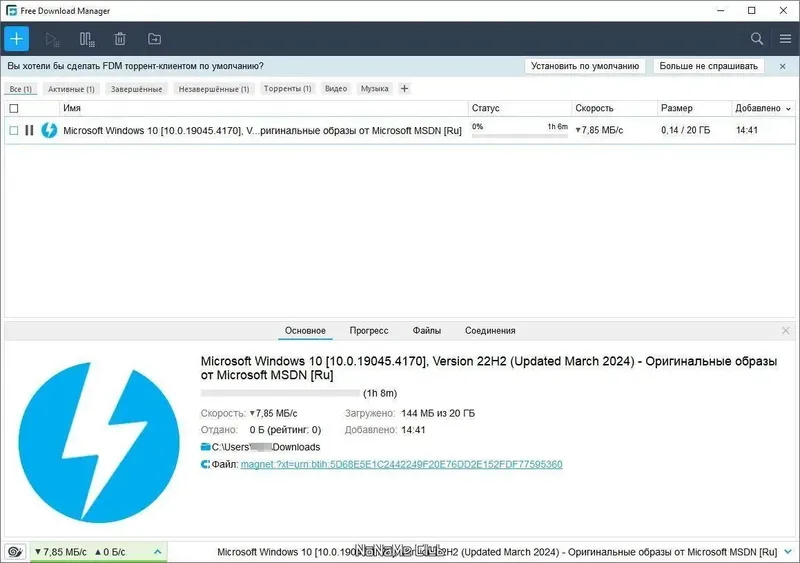Screen dimensions: 800x563
Task: Add a new filter tag with the plus
Action: [404, 89]
